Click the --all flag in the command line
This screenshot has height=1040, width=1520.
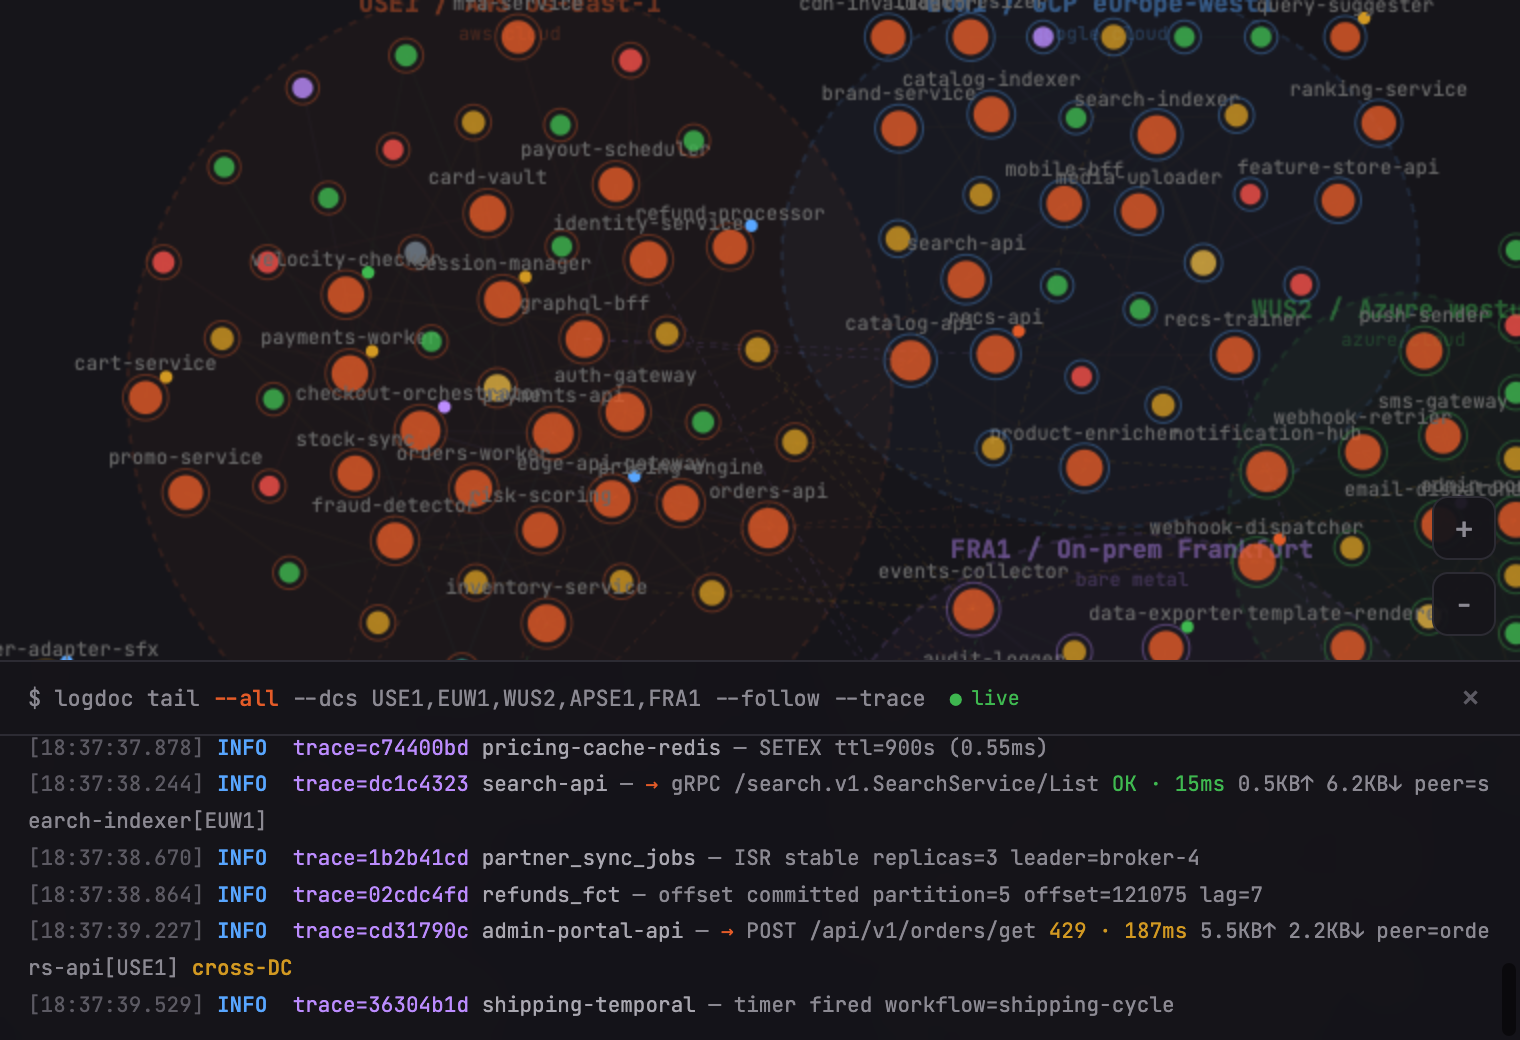(246, 698)
